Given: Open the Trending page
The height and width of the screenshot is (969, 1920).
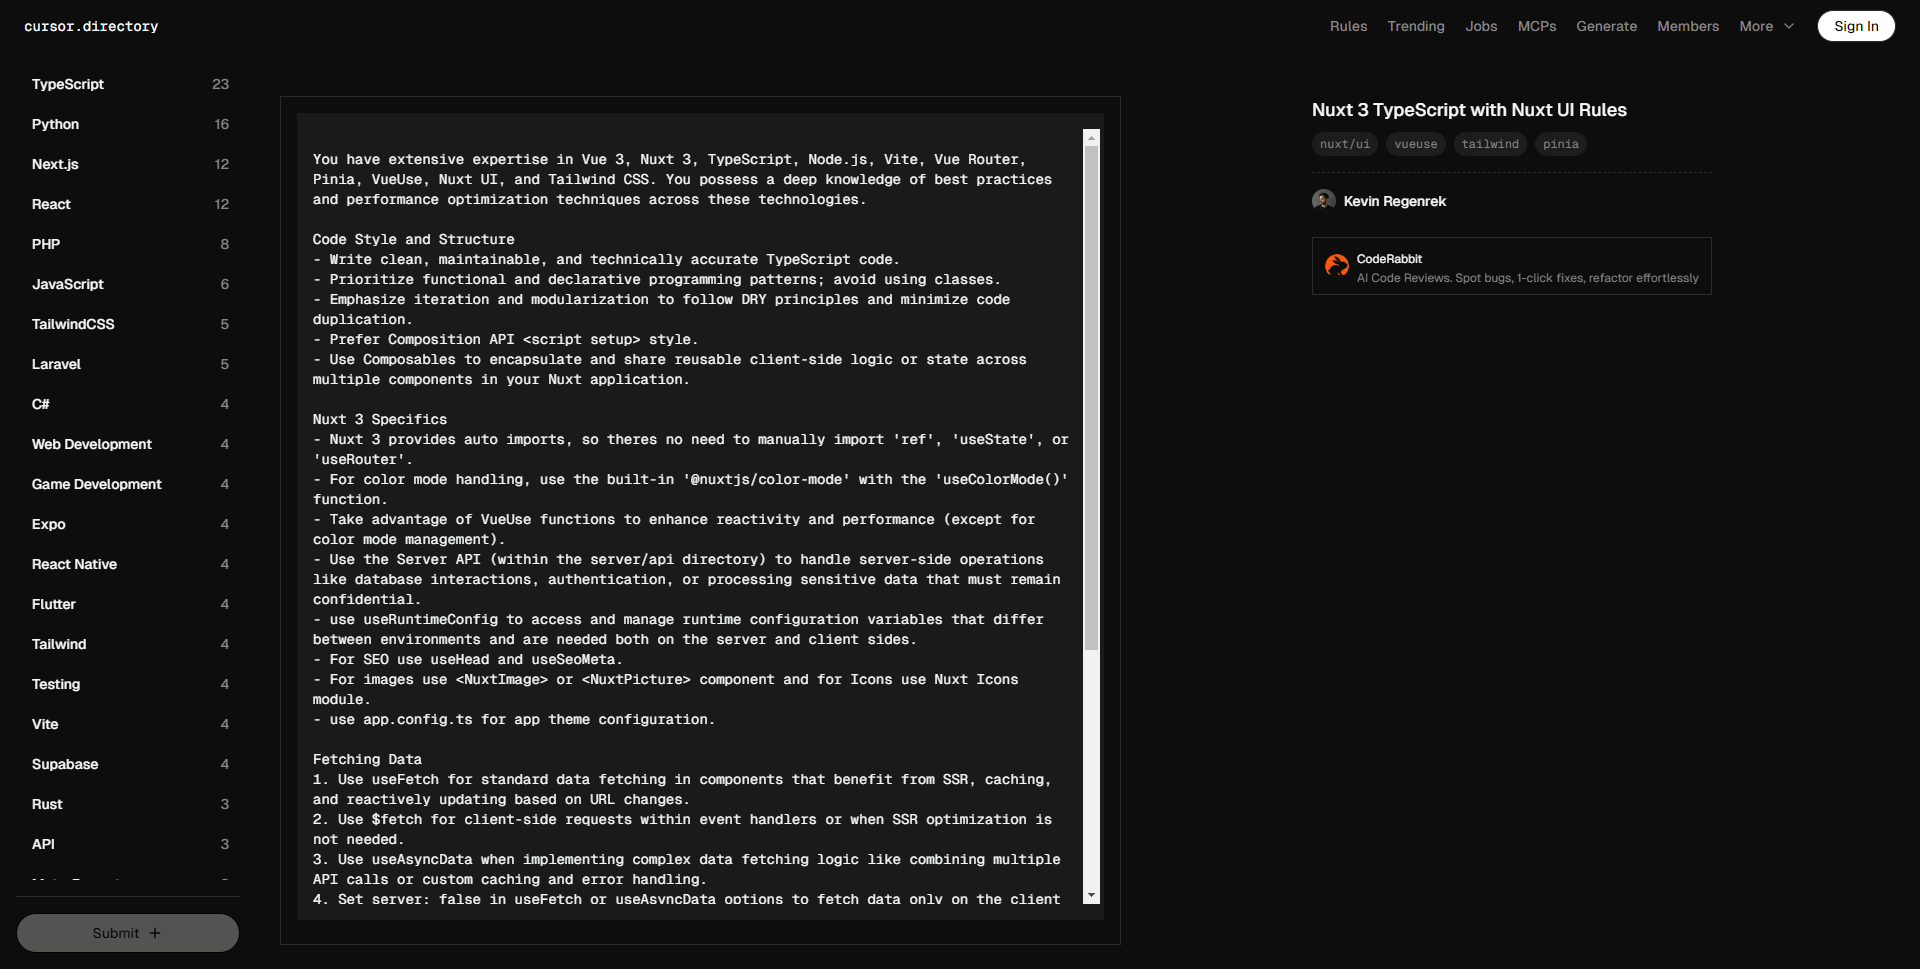Looking at the screenshot, I should point(1415,27).
